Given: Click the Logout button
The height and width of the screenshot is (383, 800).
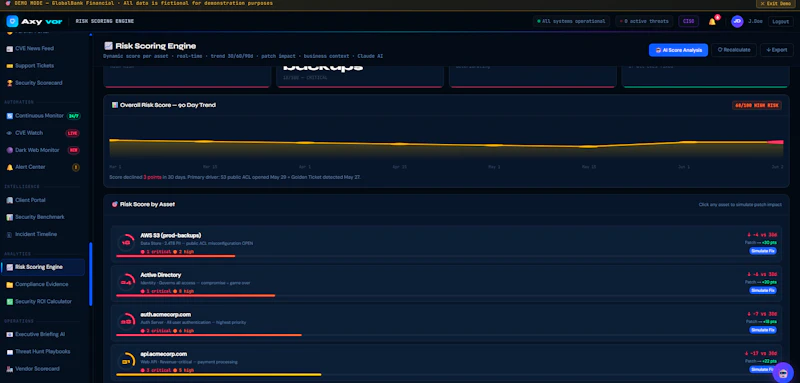Looking at the screenshot, I should (x=781, y=21).
